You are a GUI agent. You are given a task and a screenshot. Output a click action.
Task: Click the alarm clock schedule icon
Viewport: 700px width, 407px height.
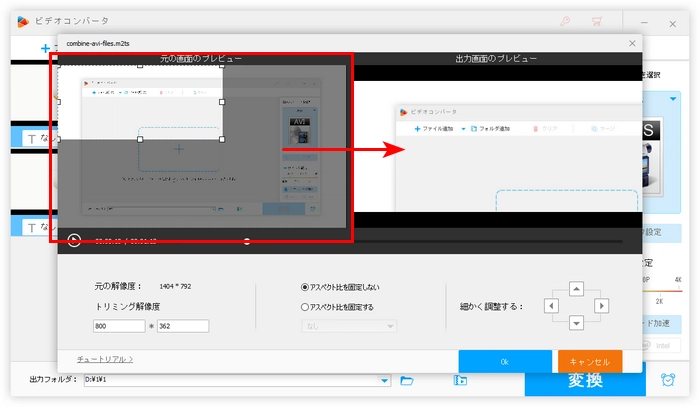pos(667,381)
